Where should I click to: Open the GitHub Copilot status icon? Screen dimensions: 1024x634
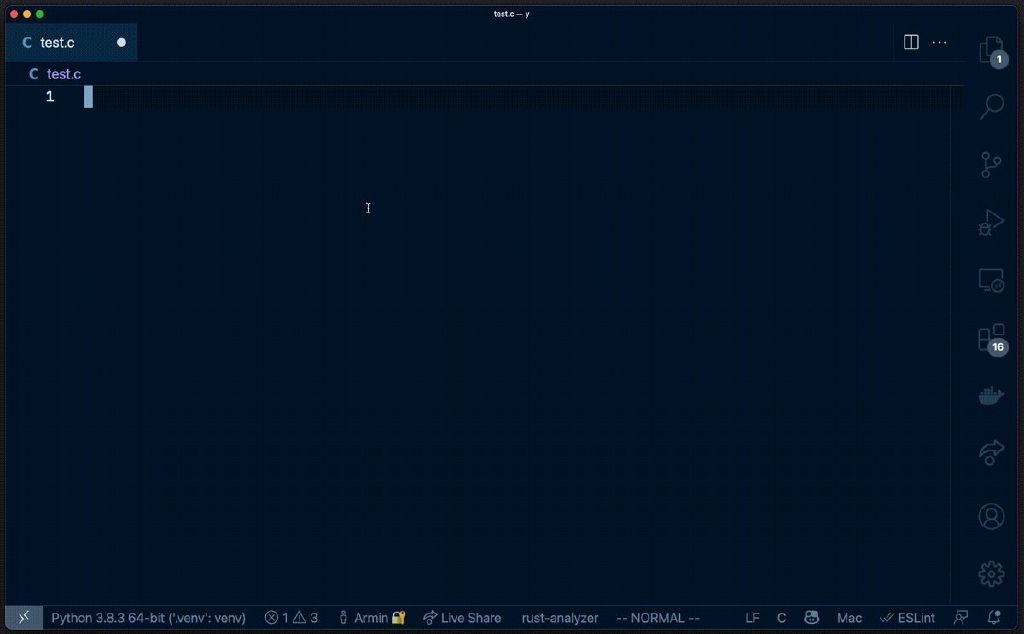tap(811, 617)
